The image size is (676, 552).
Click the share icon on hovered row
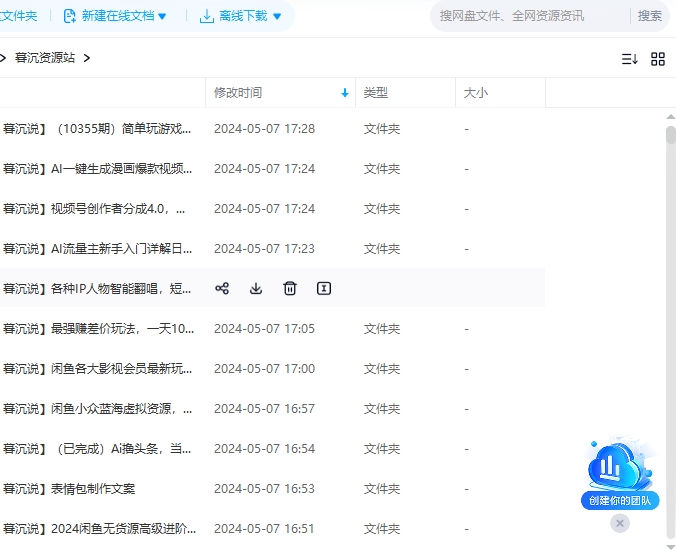pos(222,289)
